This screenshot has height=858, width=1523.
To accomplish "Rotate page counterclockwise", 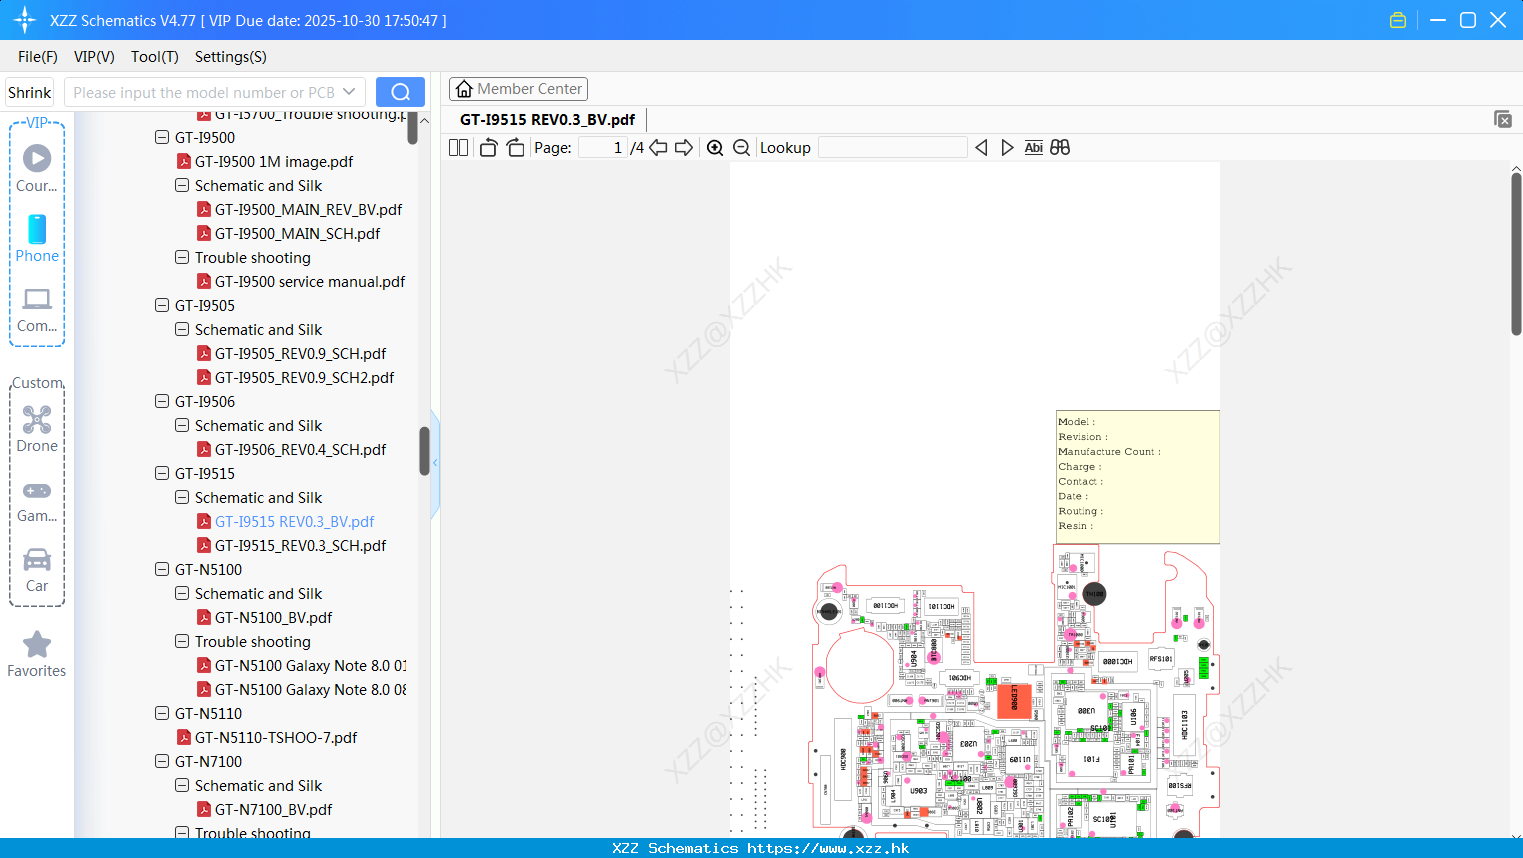I will [488, 147].
